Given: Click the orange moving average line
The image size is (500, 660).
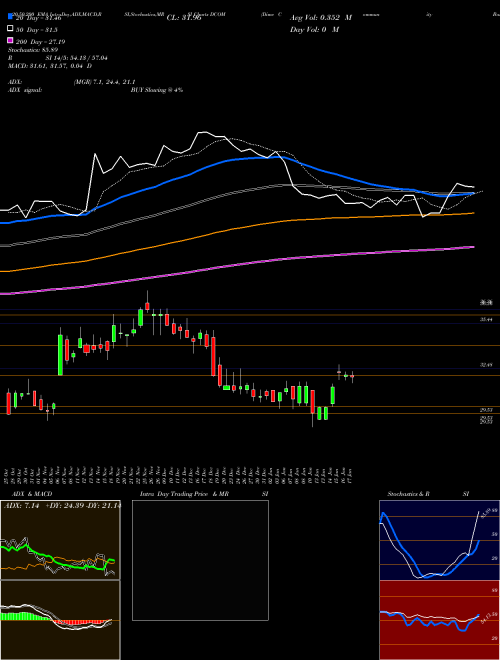Looking at the screenshot, I should pos(236,229).
